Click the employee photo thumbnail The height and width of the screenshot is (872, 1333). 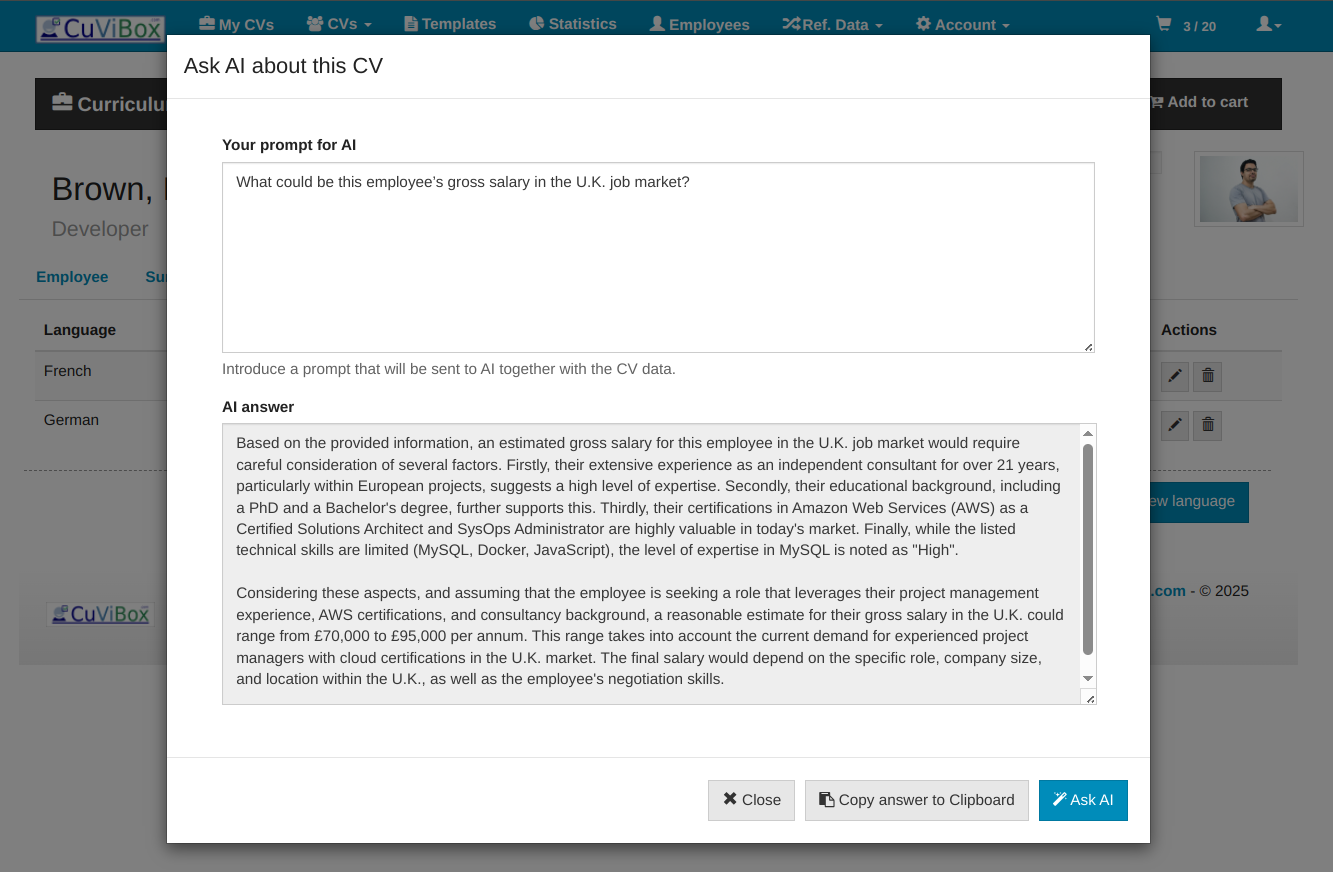point(1248,189)
